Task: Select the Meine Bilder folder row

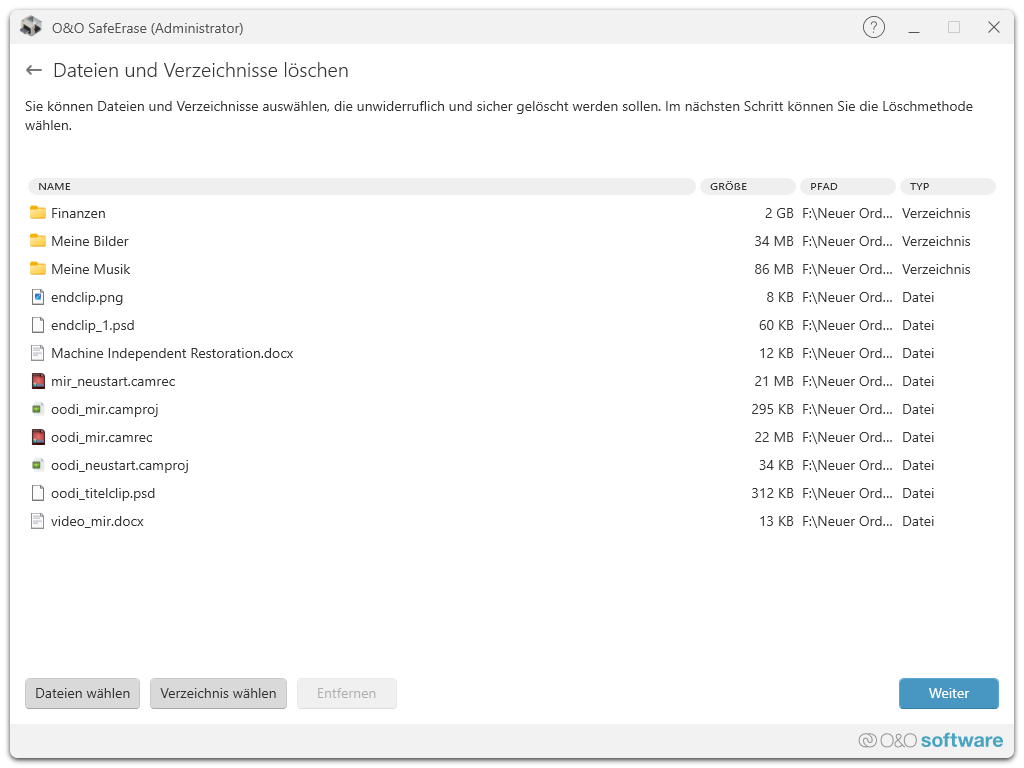Action: (x=90, y=241)
